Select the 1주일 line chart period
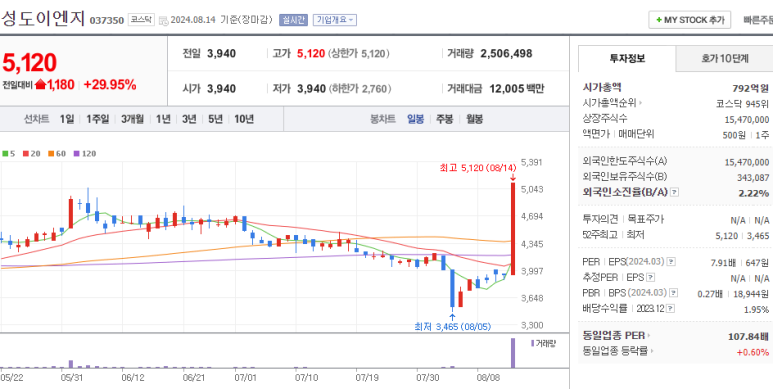The image size is (773, 389). 98,119
